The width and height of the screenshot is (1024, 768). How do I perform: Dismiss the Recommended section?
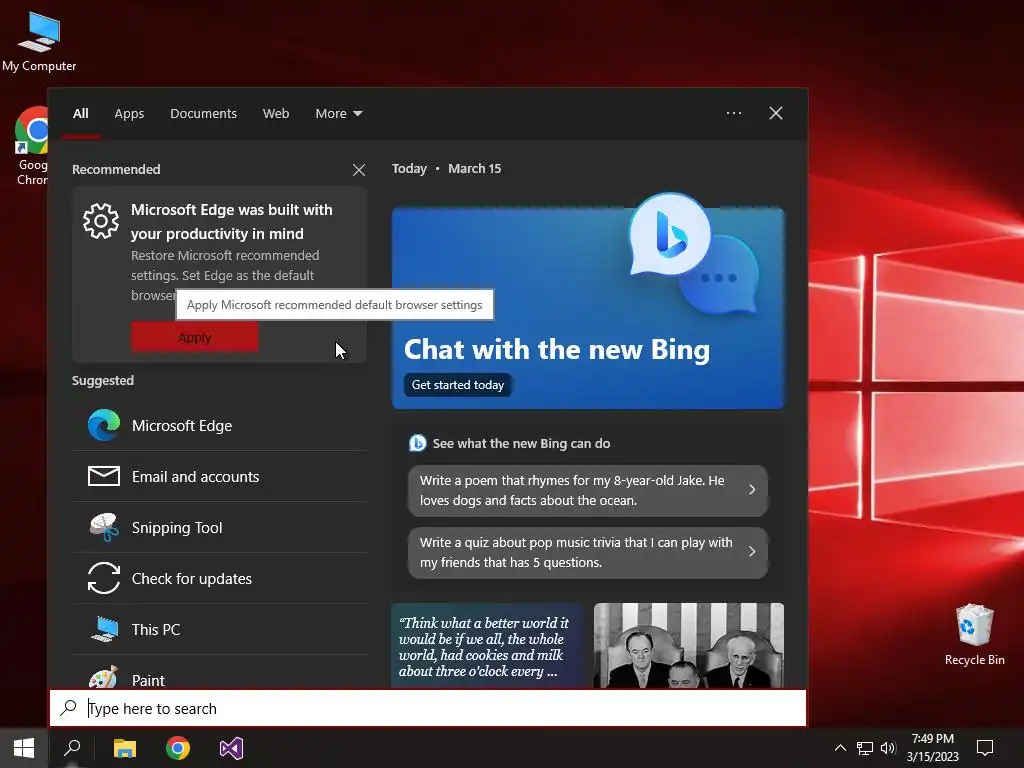tap(359, 170)
